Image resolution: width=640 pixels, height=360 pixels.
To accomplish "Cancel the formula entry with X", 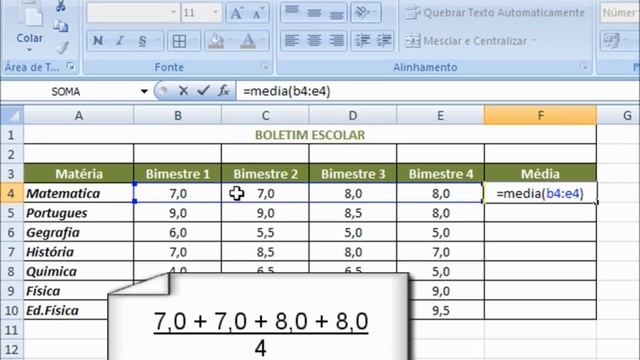I will click(x=183, y=91).
